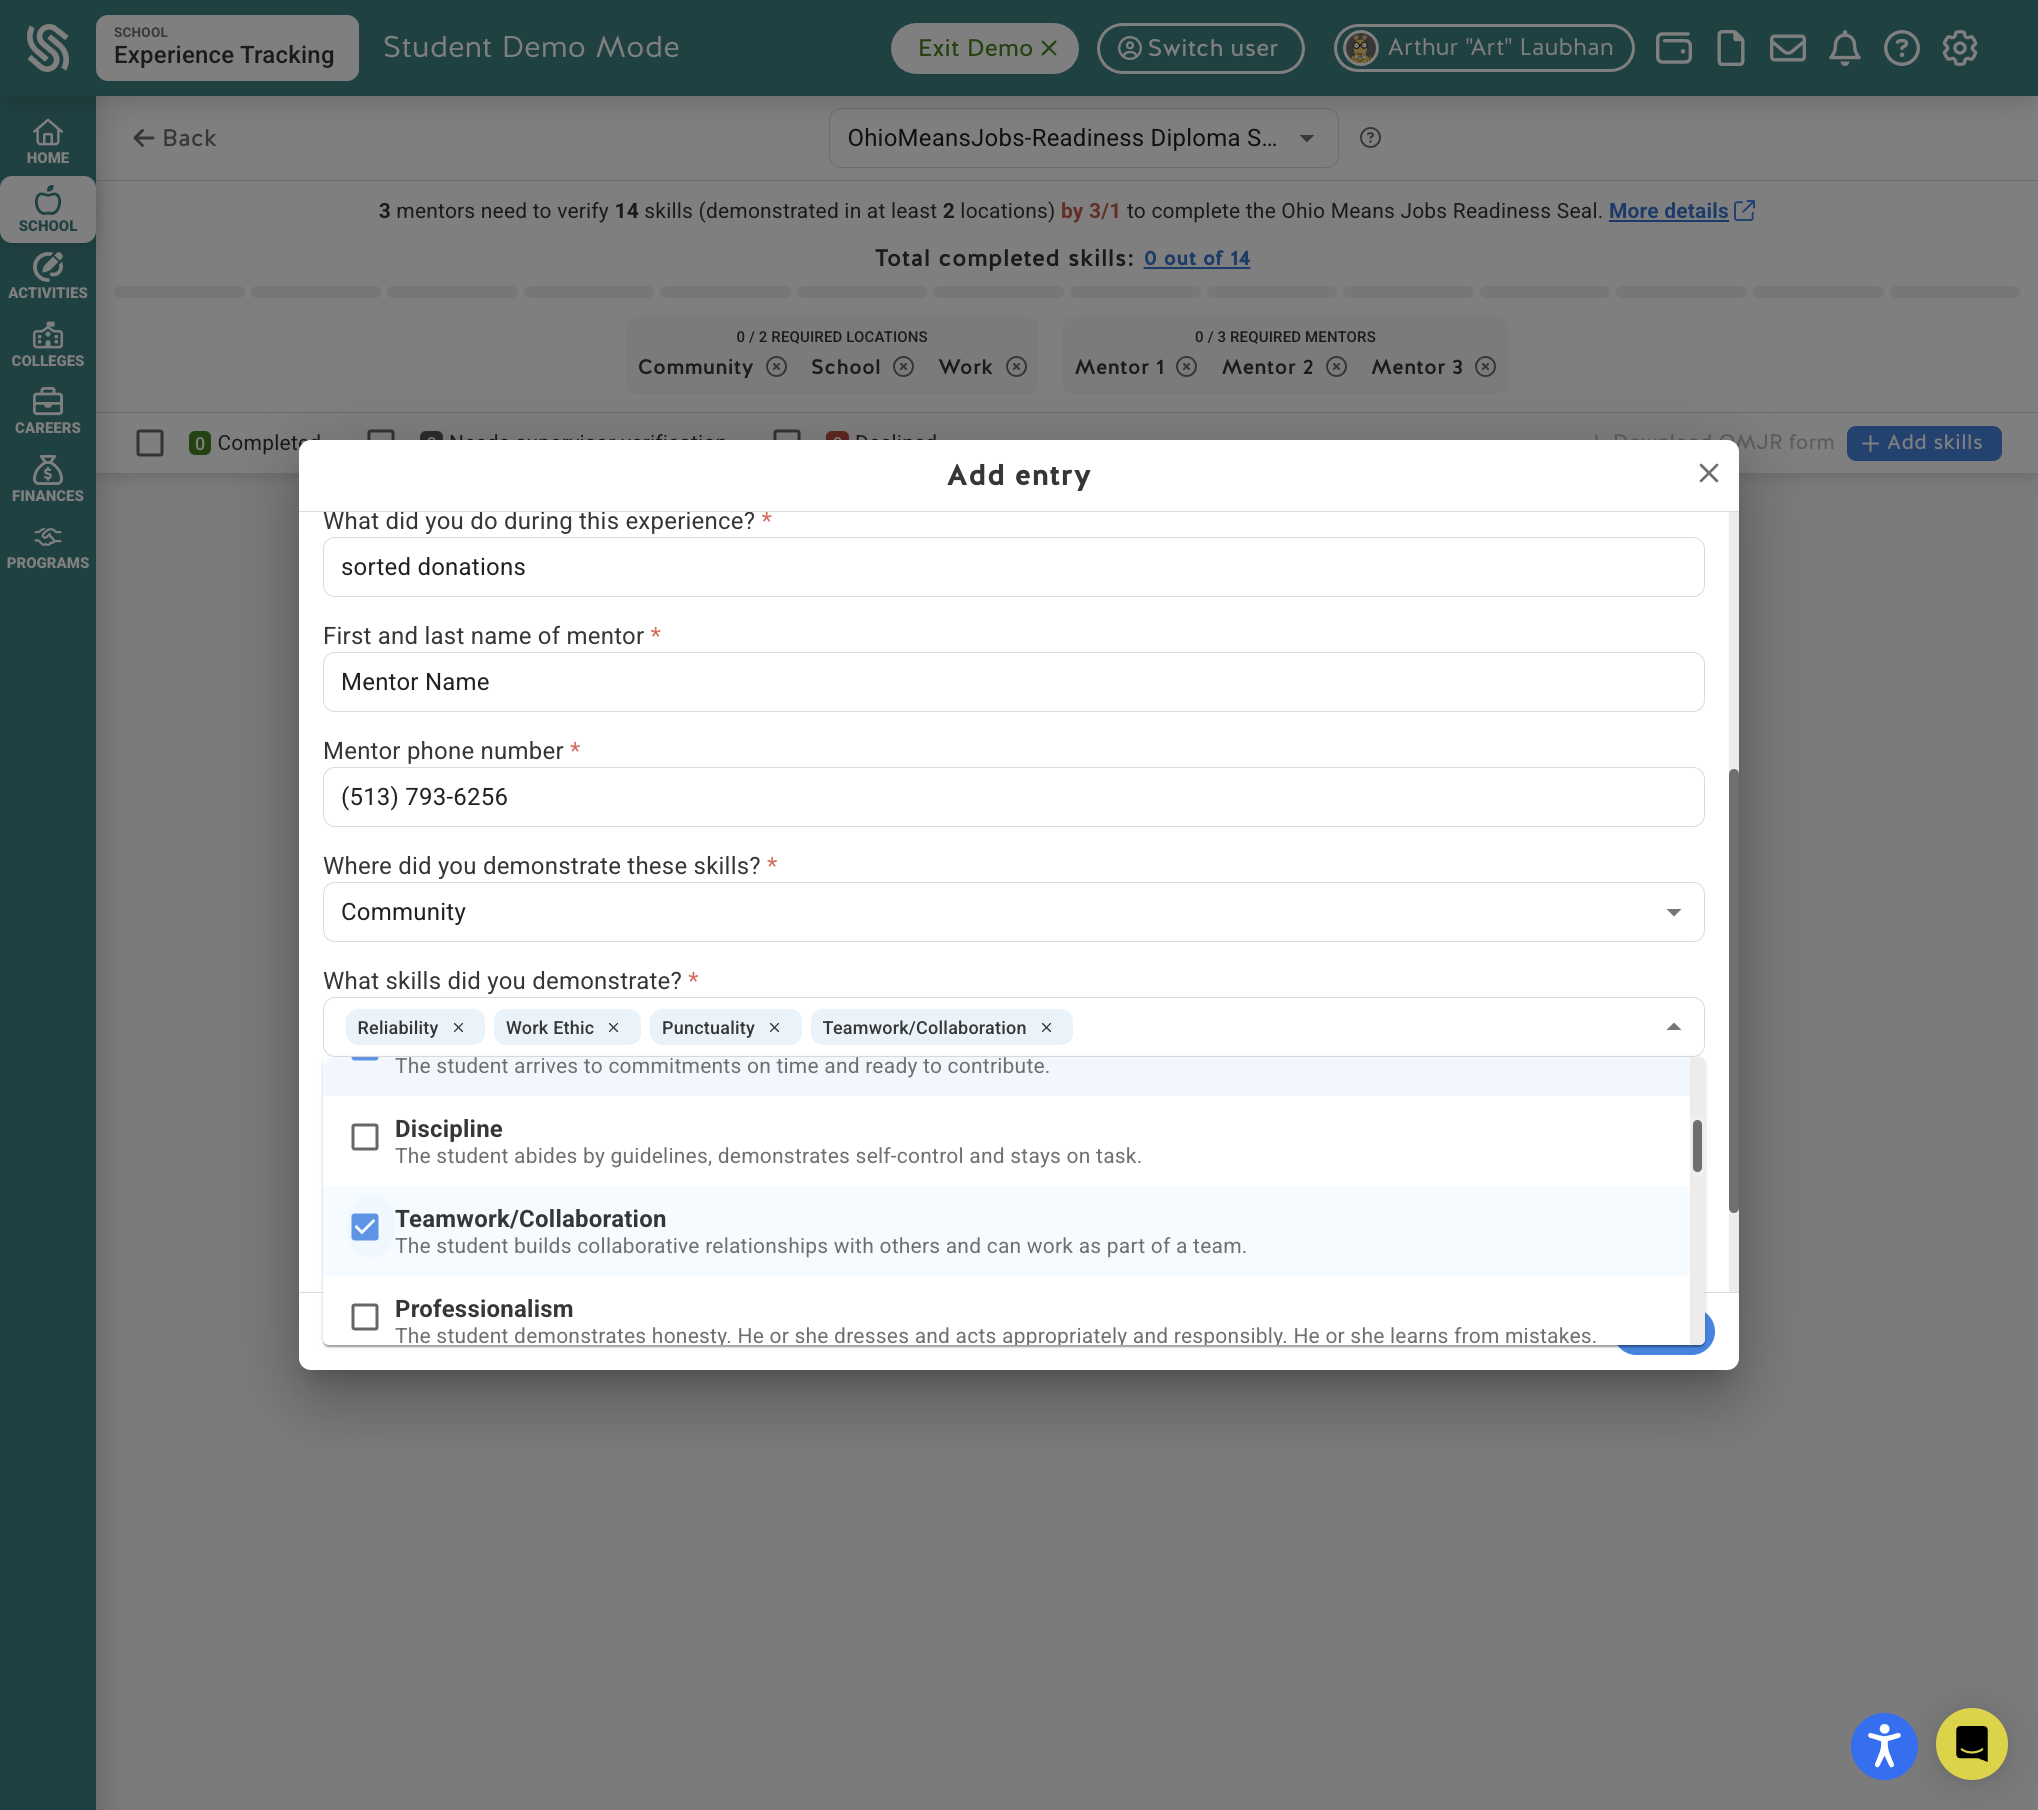
Task: Close the Add entry dialog
Action: pyautogui.click(x=1708, y=473)
